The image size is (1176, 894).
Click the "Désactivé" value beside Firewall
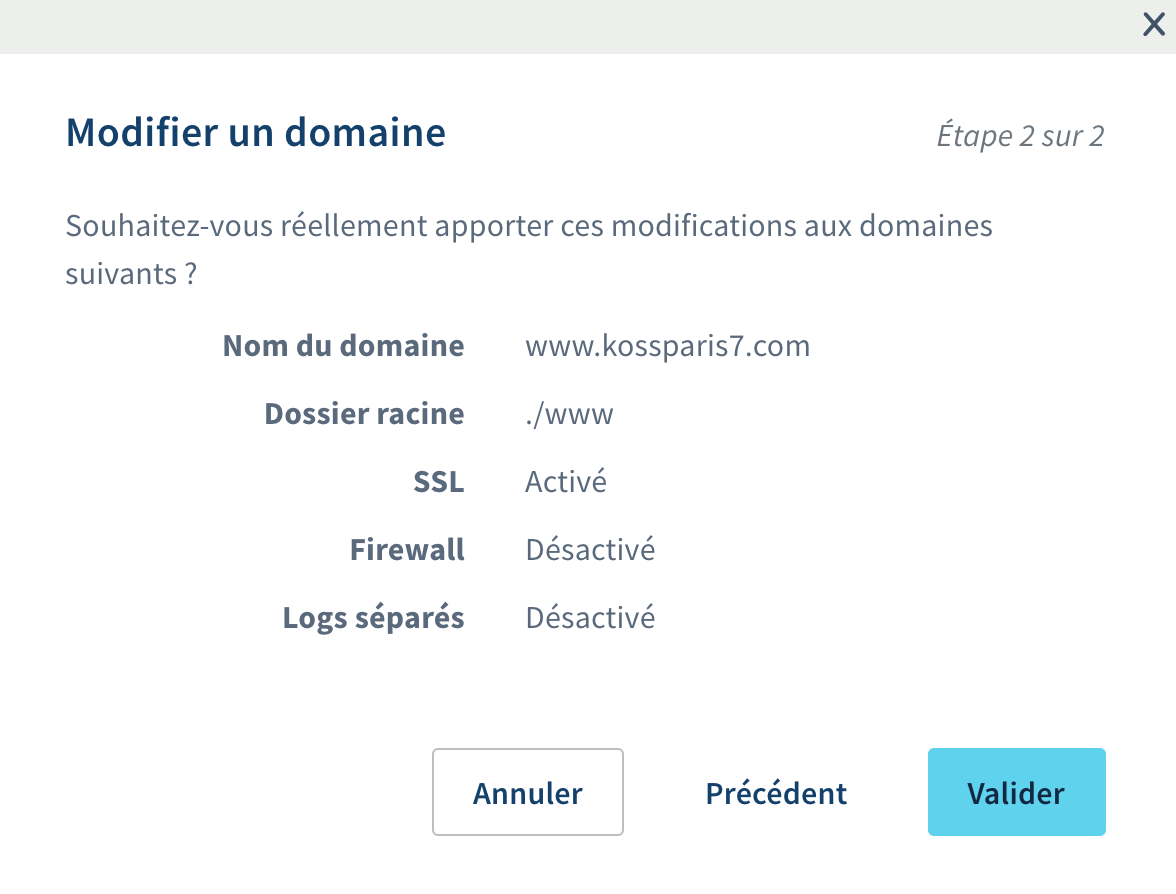click(590, 550)
